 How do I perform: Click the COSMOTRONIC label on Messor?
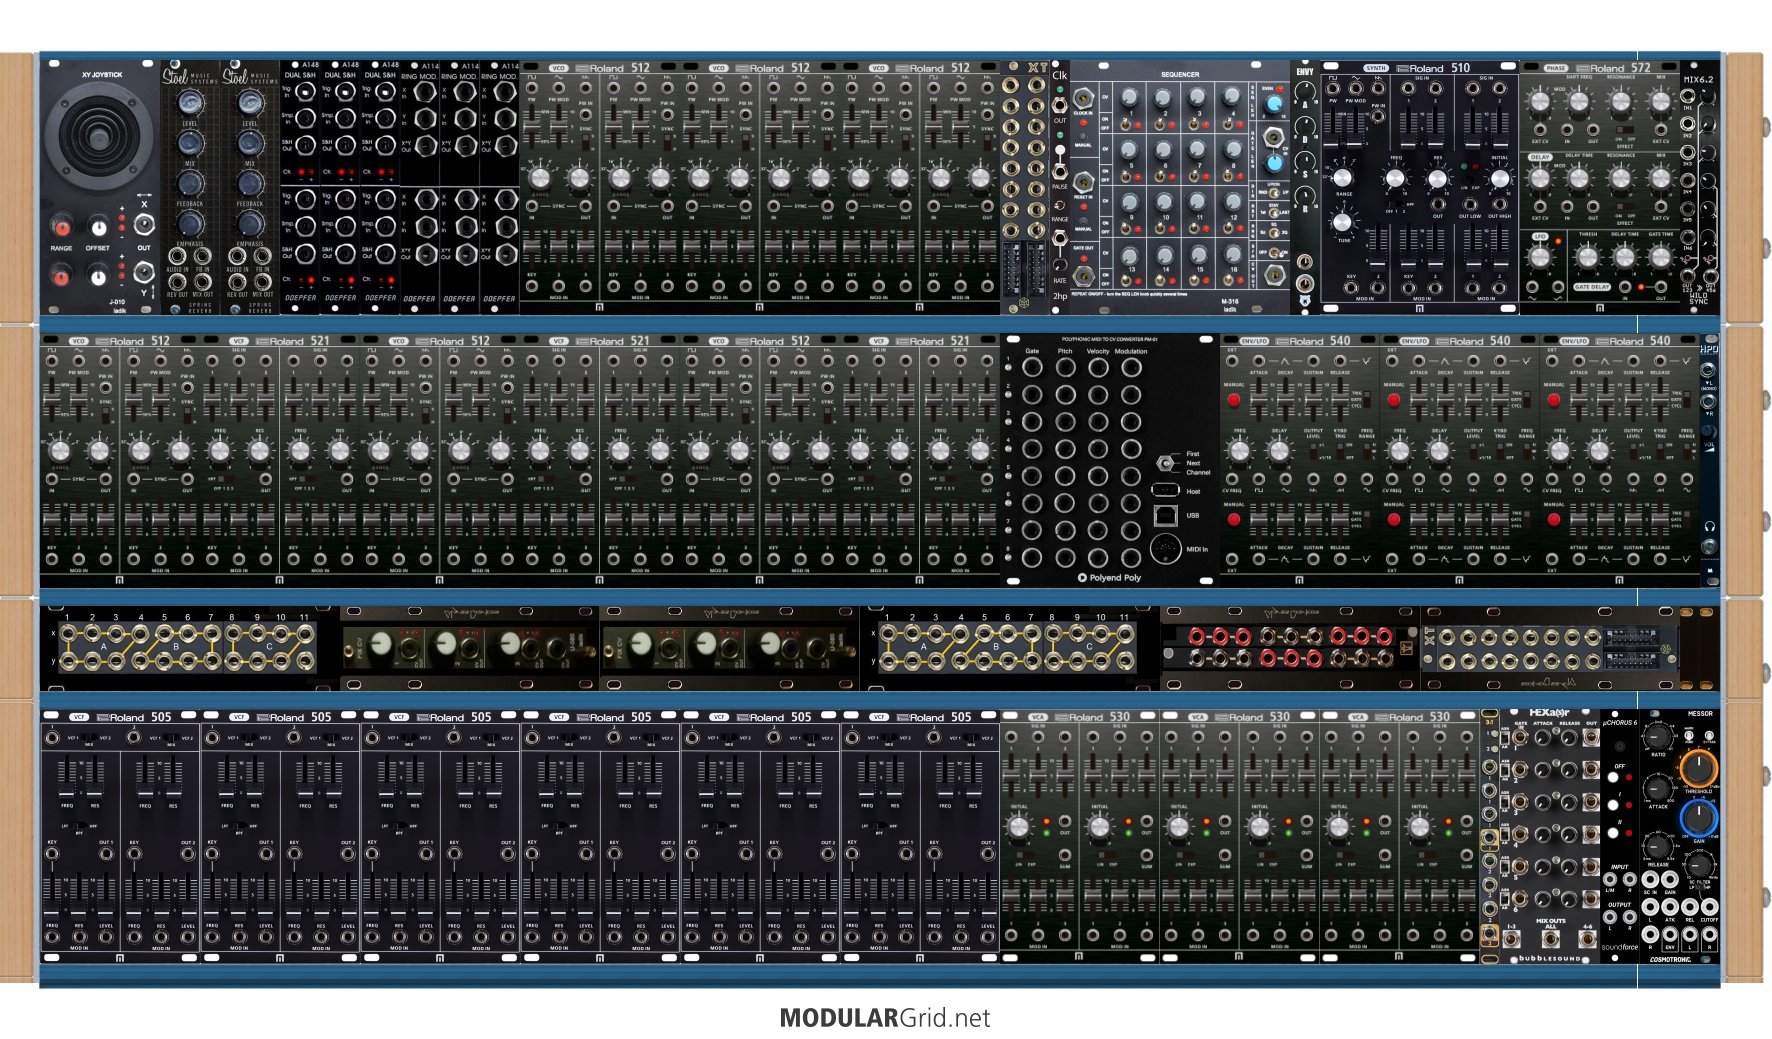tap(1671, 959)
